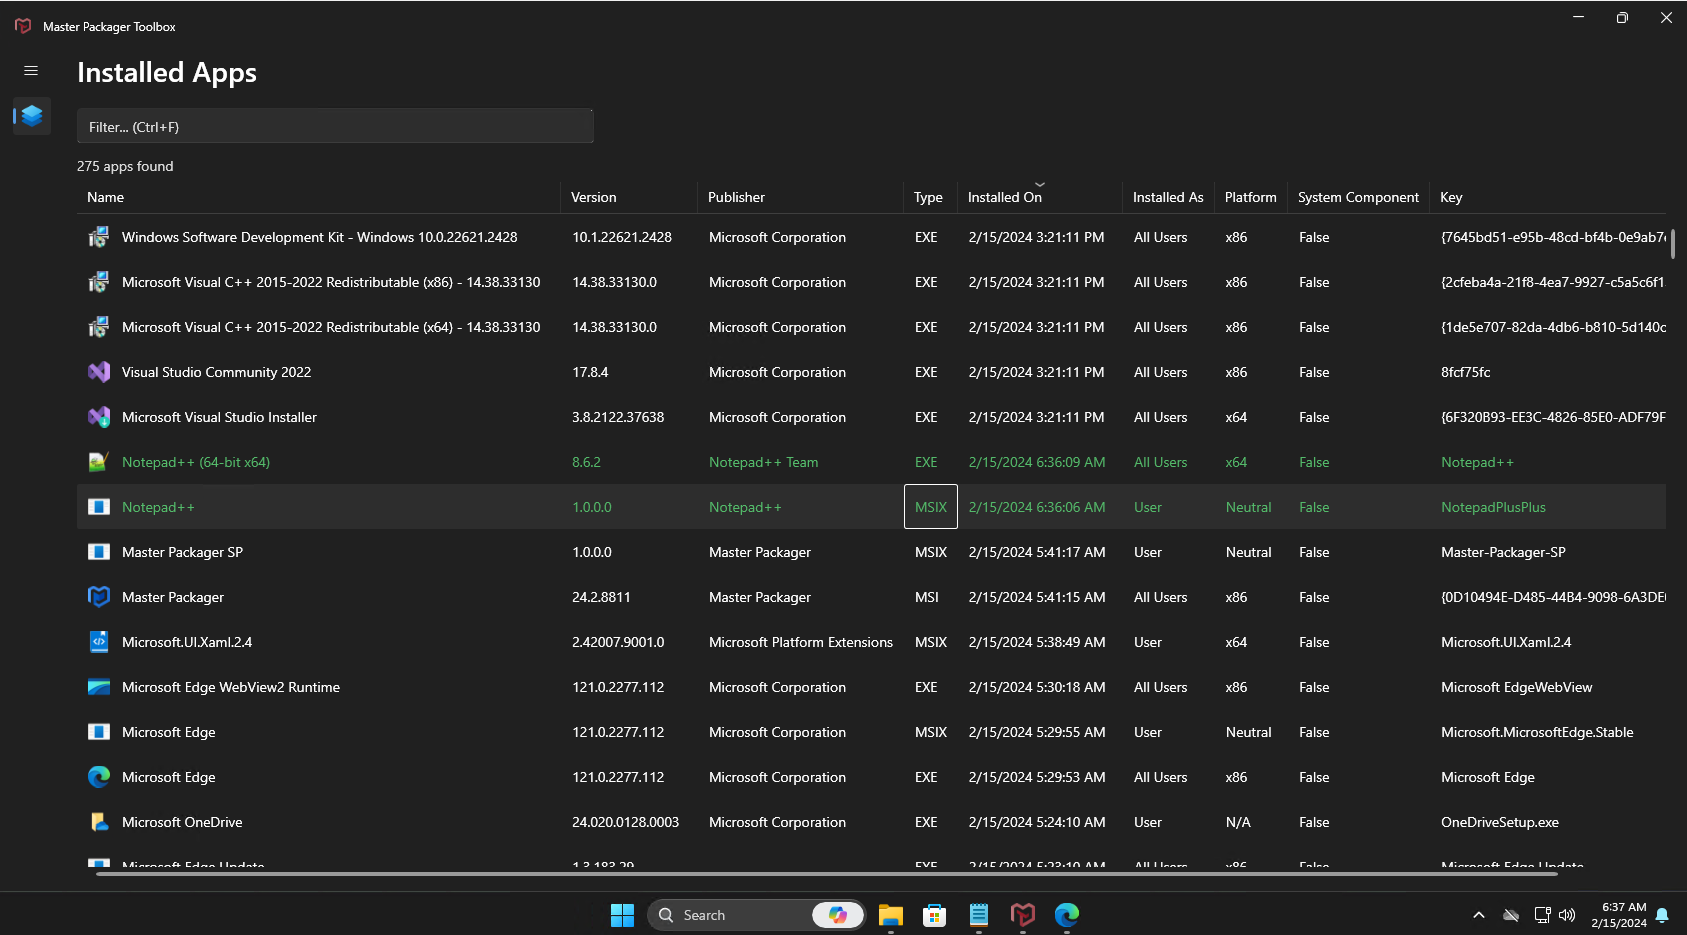Click the Edge WebView2 Runtime icon

pos(99,687)
